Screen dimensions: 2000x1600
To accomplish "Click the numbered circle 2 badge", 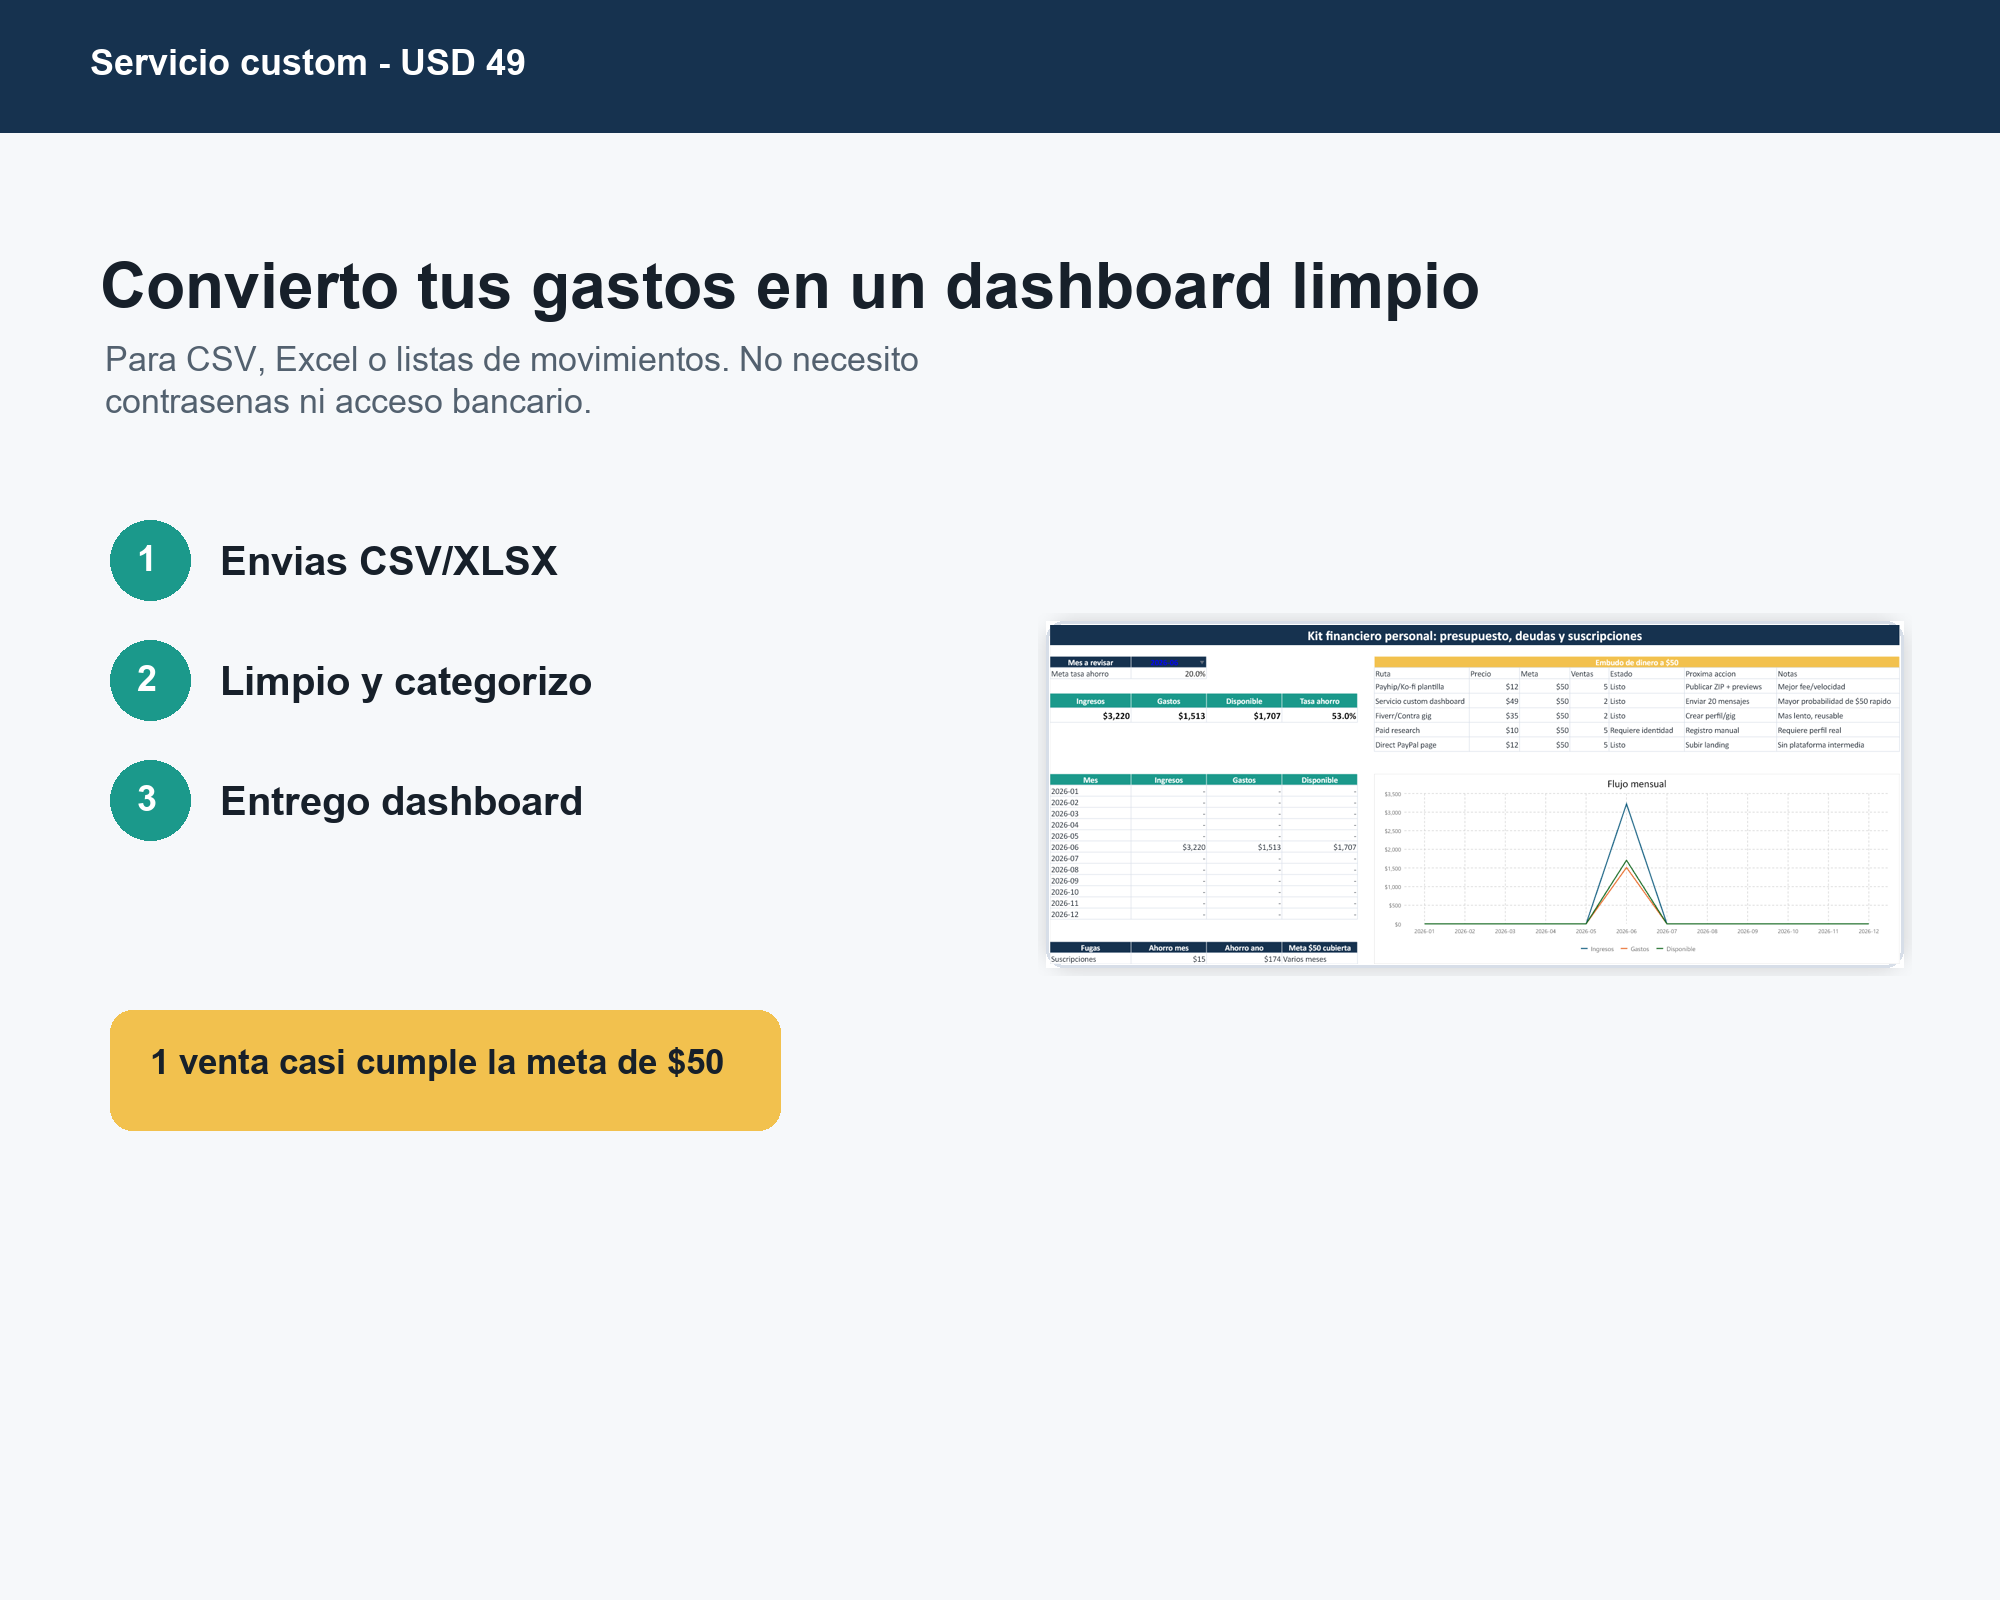I will [150, 680].
